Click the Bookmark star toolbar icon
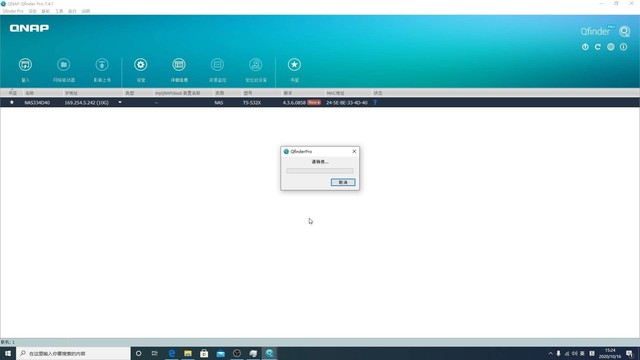Screen dimensions: 640x360 click(294, 65)
